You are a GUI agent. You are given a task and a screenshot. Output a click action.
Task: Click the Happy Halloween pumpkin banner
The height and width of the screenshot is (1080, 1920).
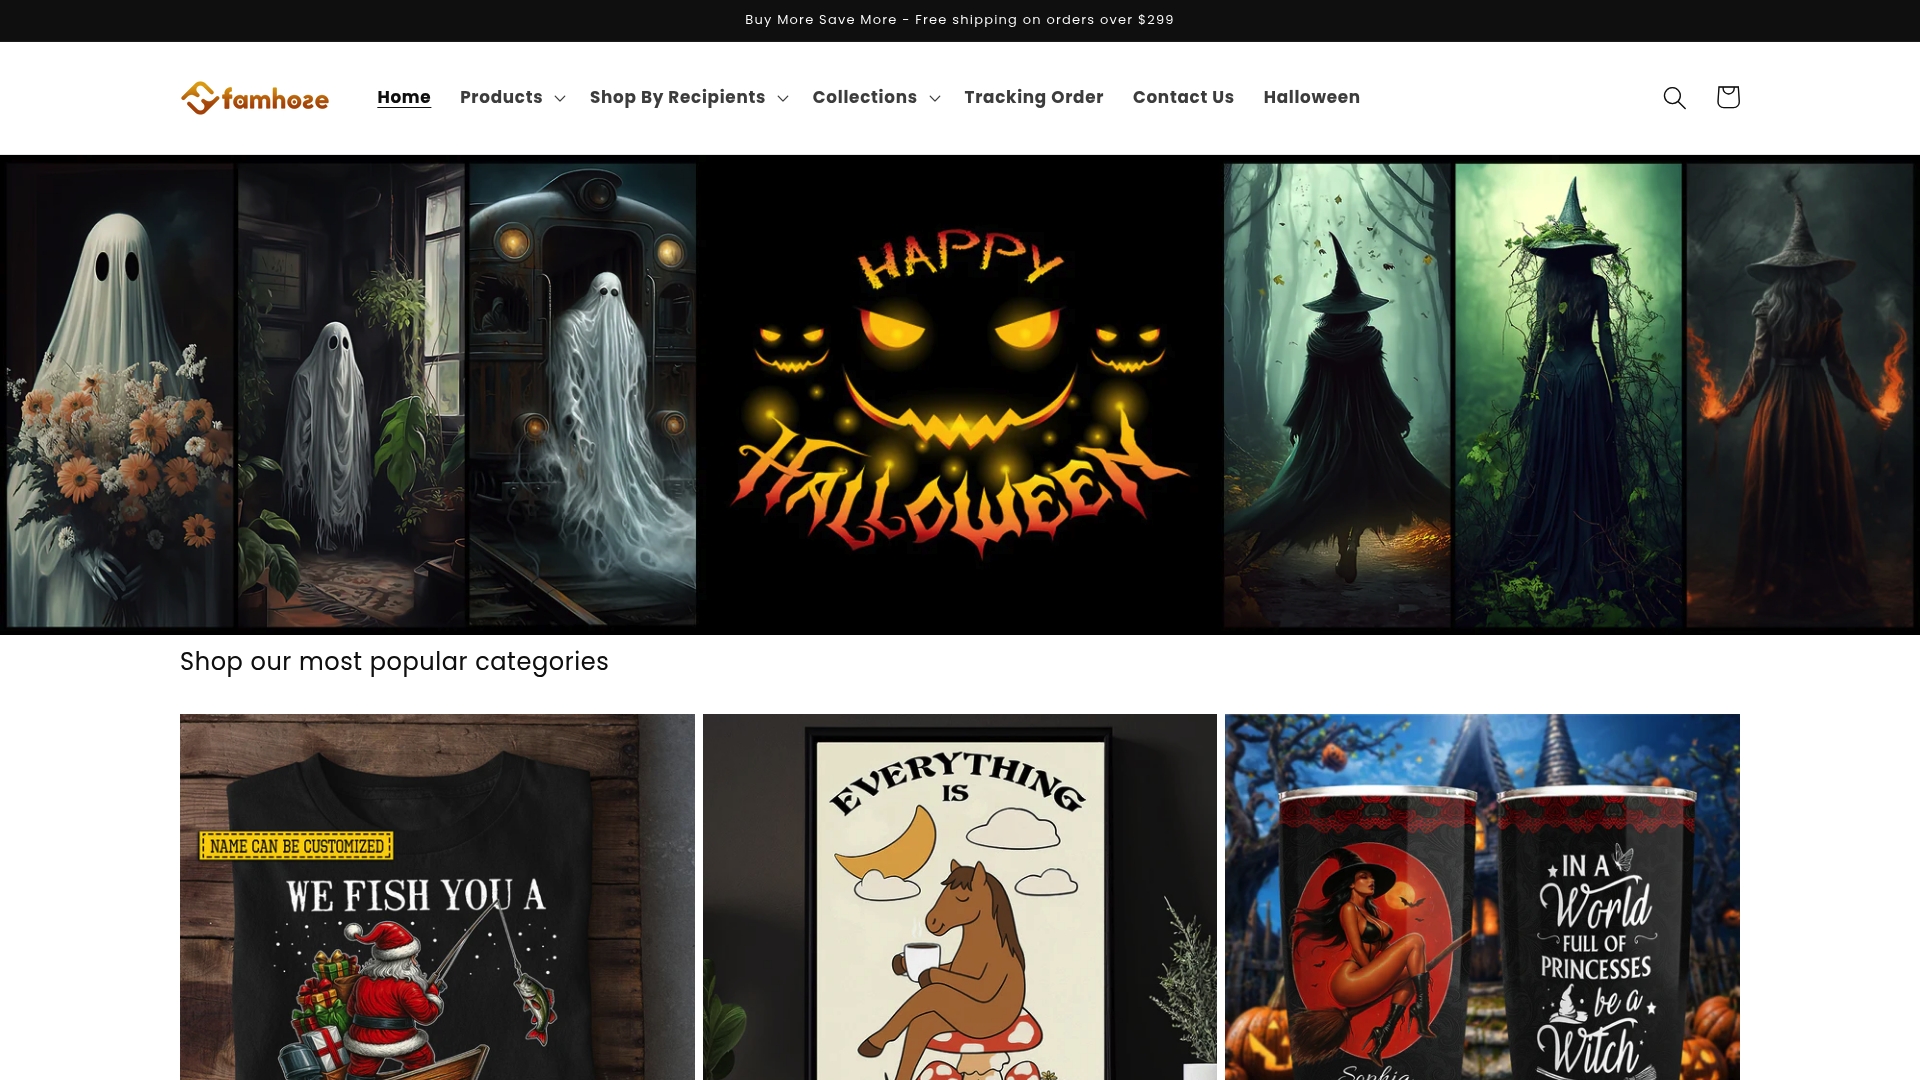point(959,395)
